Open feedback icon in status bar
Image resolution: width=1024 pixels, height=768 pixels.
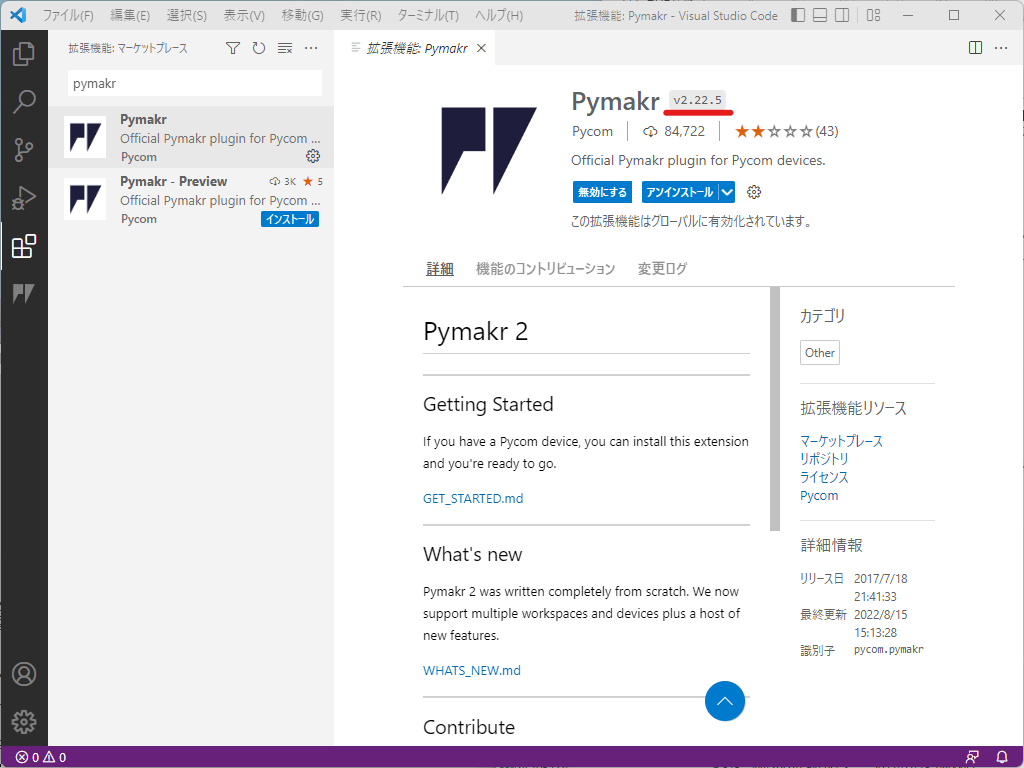pyautogui.click(x=972, y=757)
